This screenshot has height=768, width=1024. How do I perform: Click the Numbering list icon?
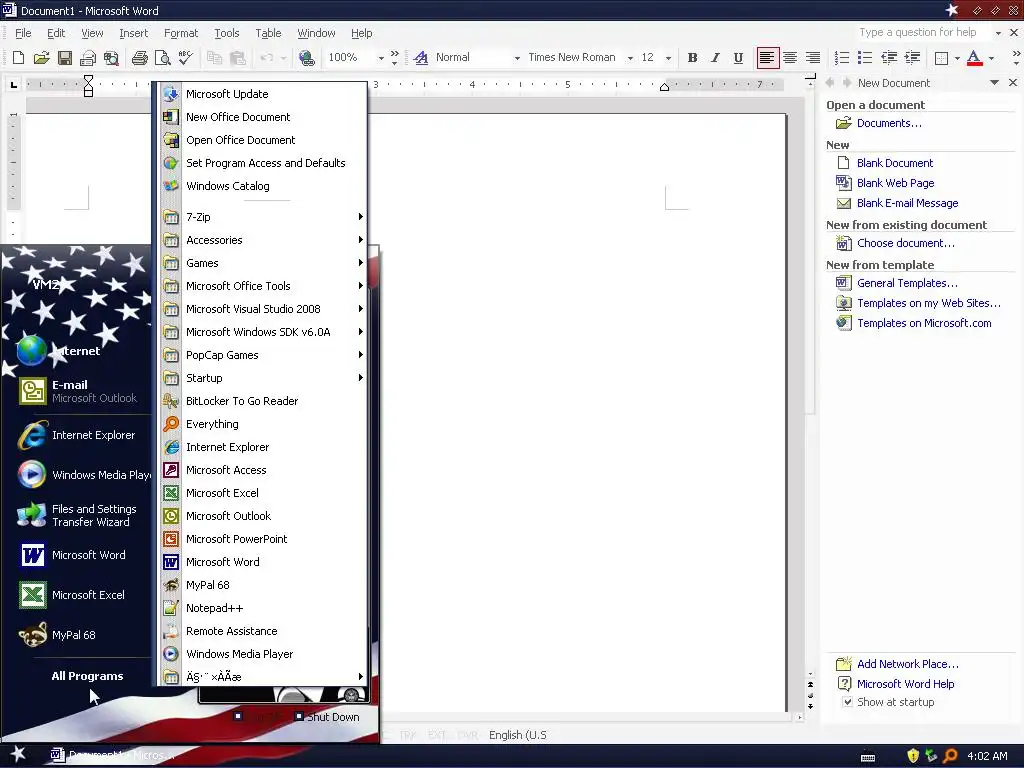(x=842, y=57)
